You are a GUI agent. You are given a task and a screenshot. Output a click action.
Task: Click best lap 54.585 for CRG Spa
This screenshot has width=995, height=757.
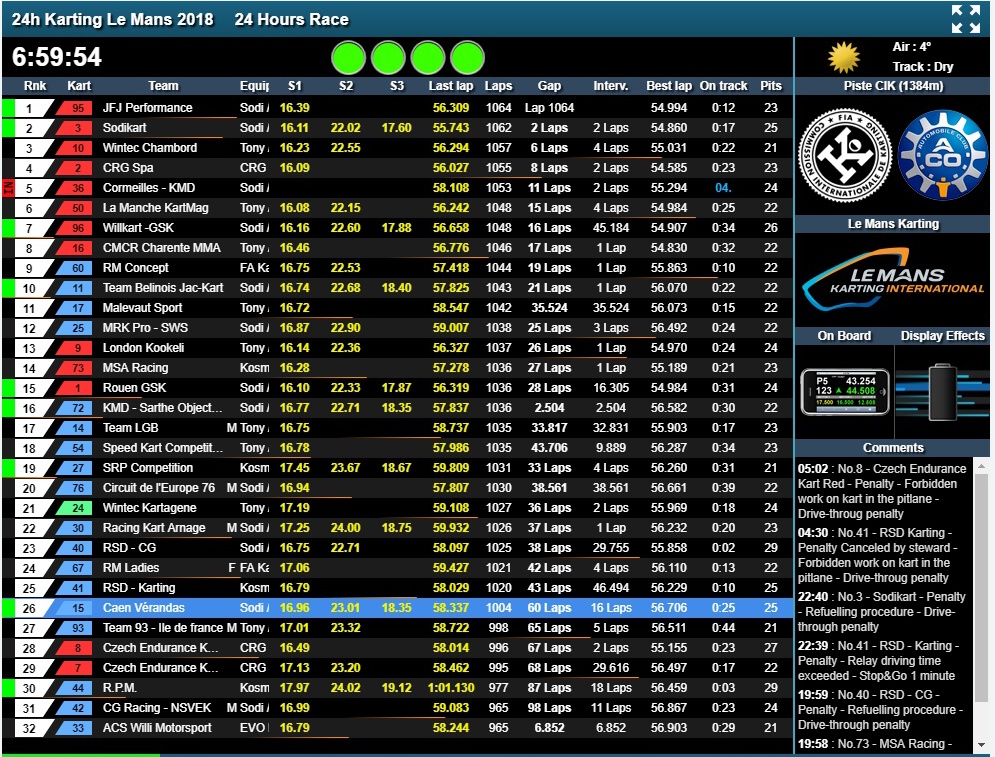[x=669, y=168]
